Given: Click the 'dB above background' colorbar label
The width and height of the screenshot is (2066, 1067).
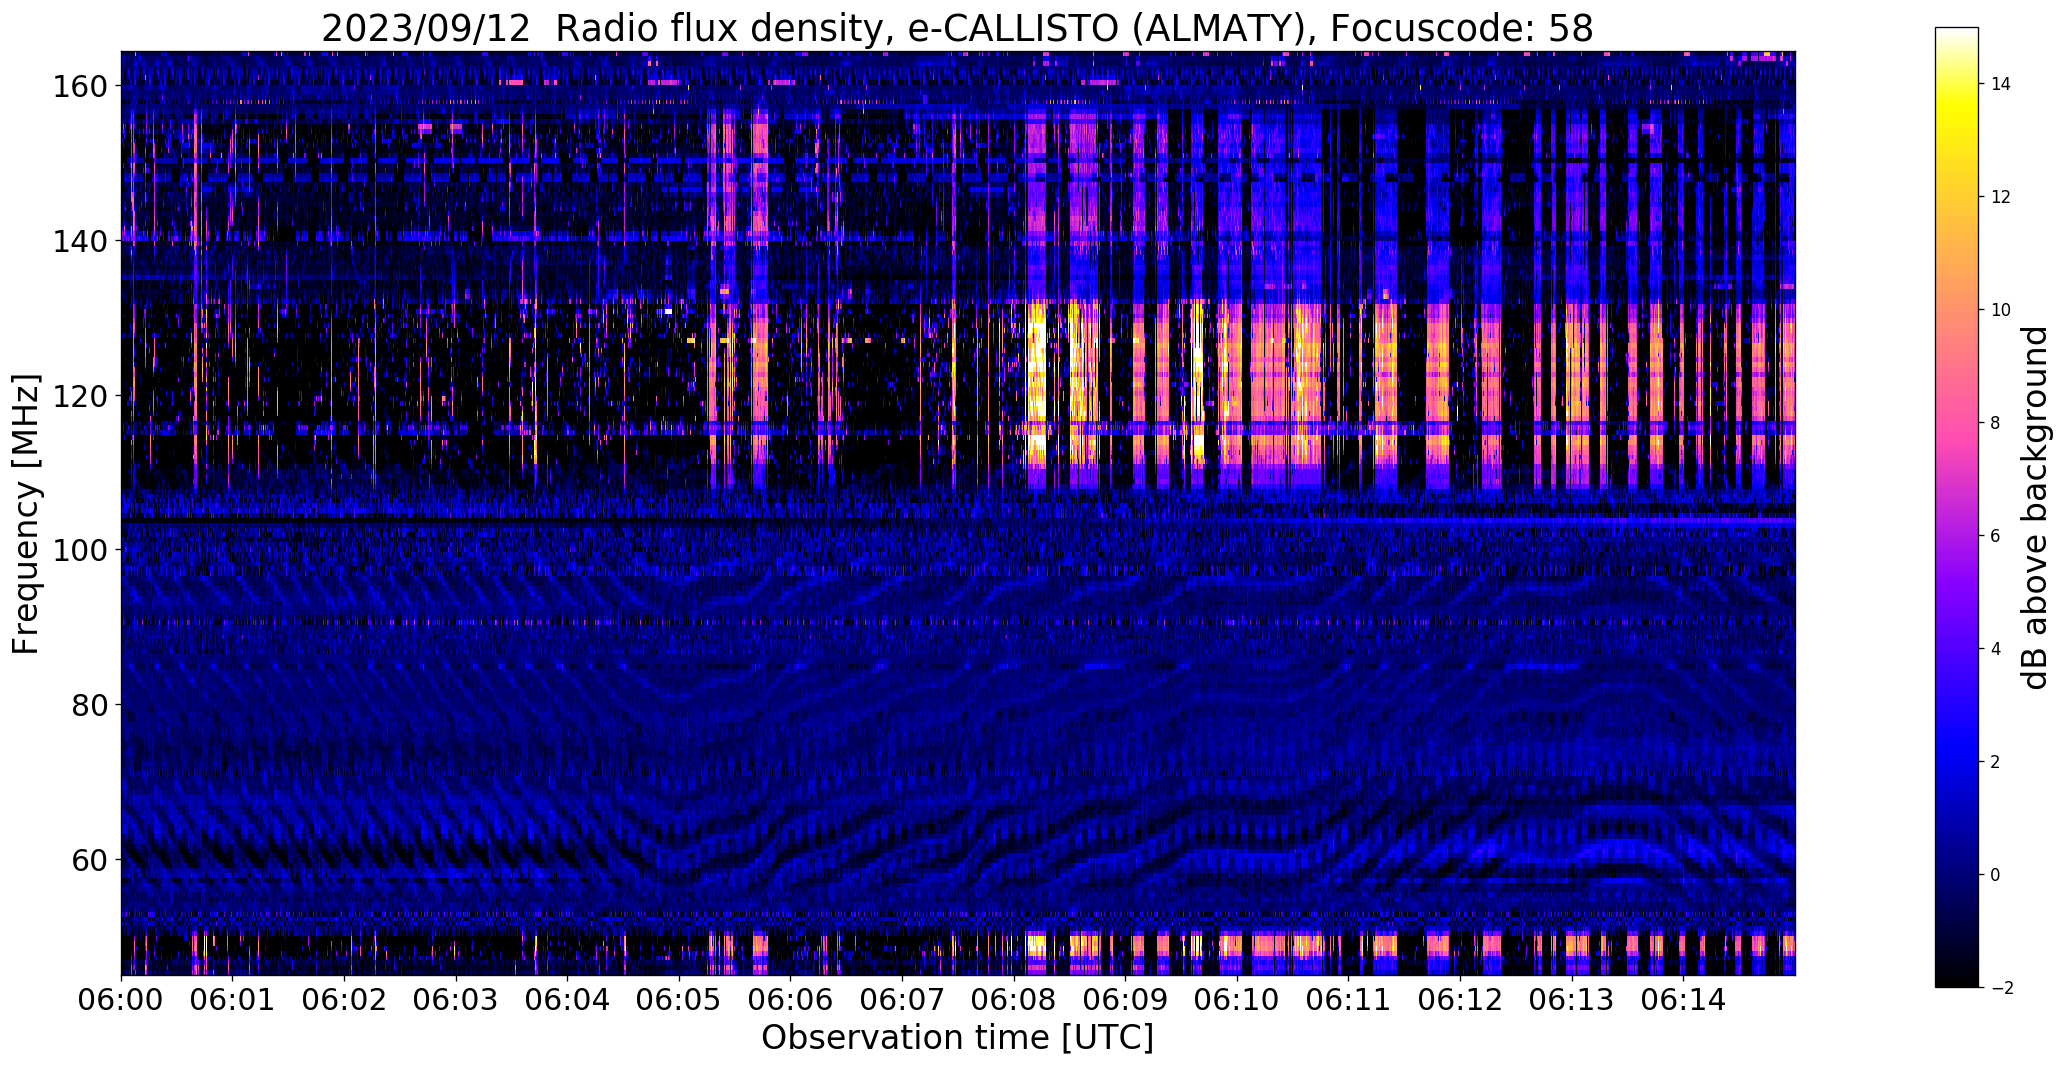Looking at the screenshot, I should click(x=2034, y=508).
